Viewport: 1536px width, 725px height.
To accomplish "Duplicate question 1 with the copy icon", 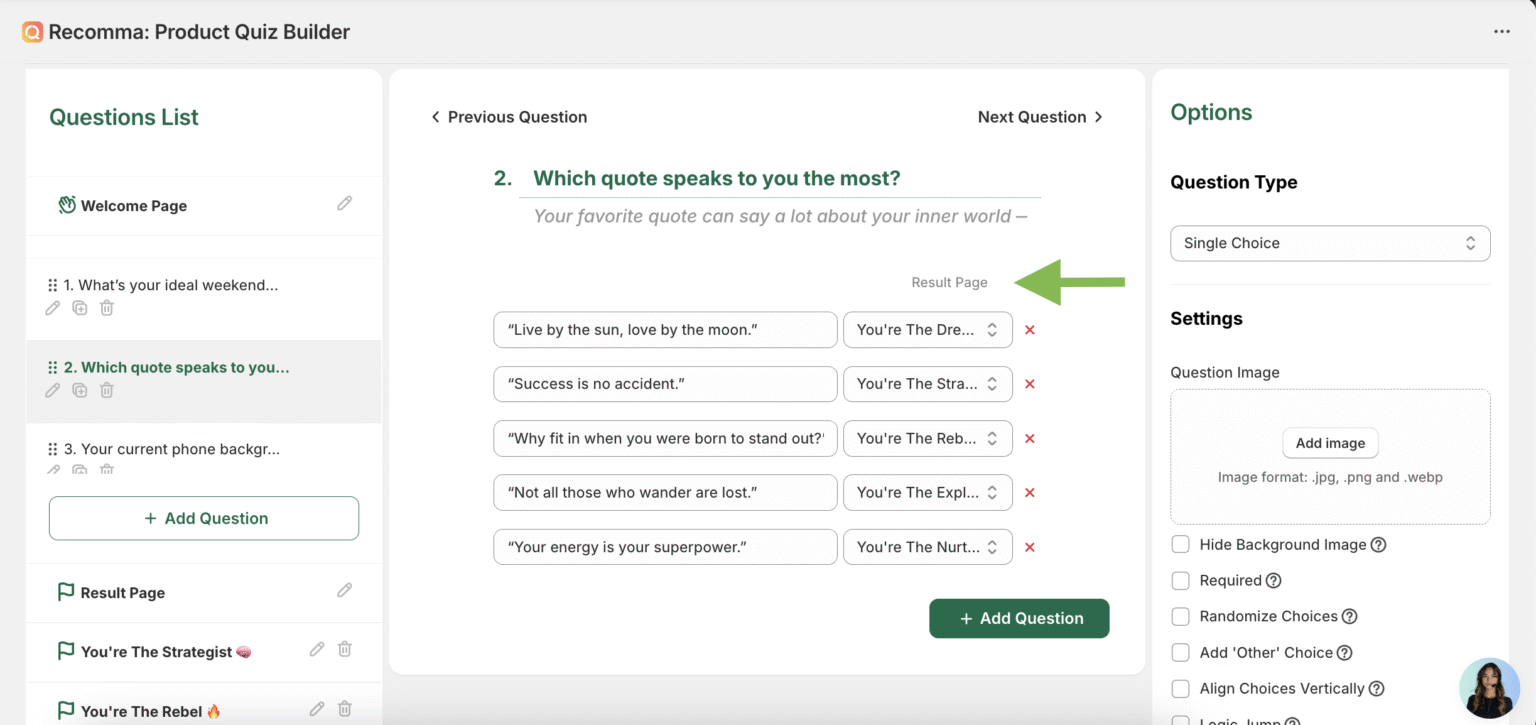I will 79,308.
